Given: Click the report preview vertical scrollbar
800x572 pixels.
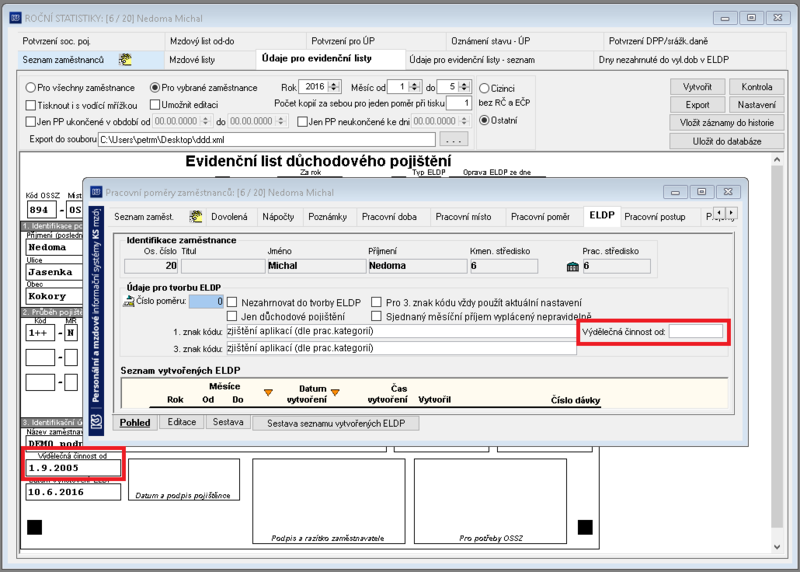Looking at the screenshot, I should coord(777,353).
